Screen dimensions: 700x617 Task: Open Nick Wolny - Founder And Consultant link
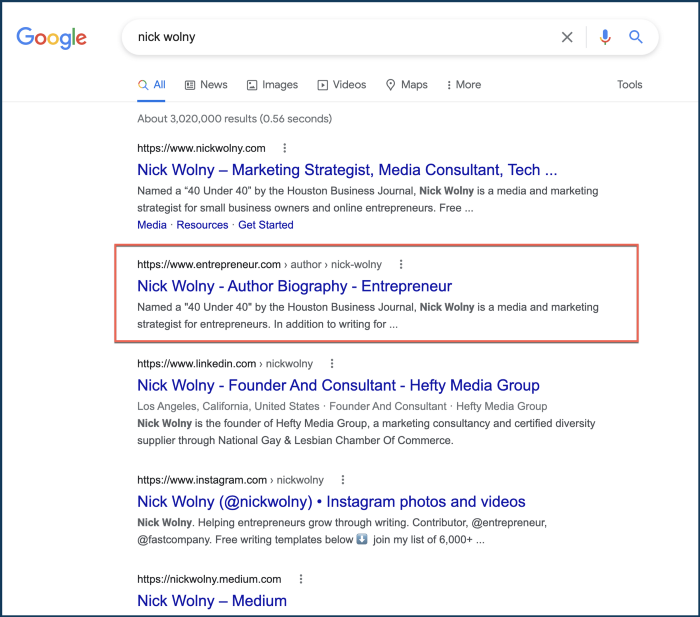(x=338, y=385)
